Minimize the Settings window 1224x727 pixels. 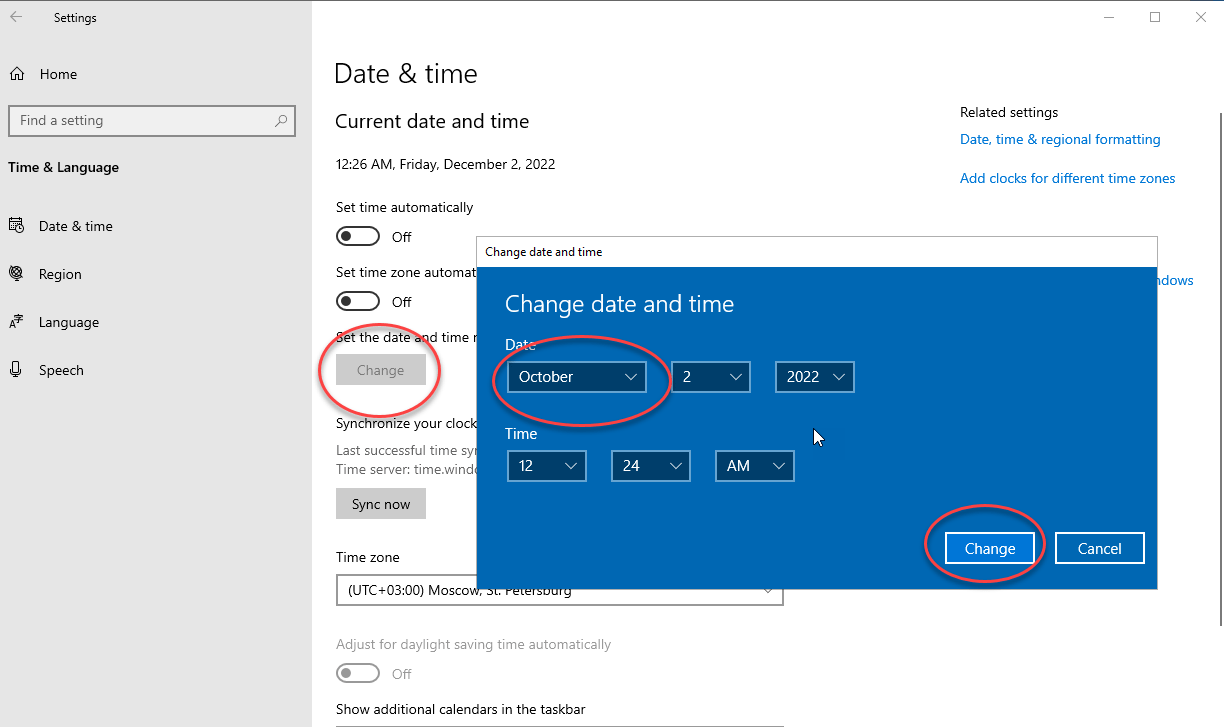(1109, 17)
